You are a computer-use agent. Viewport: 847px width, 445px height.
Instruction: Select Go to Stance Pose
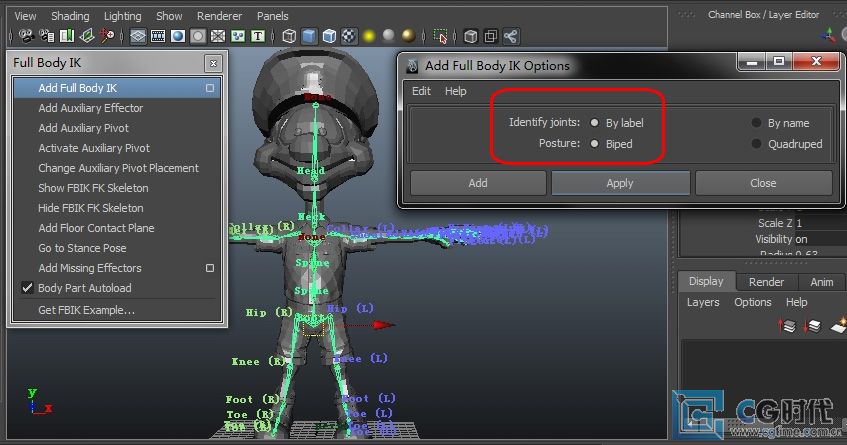(116, 248)
